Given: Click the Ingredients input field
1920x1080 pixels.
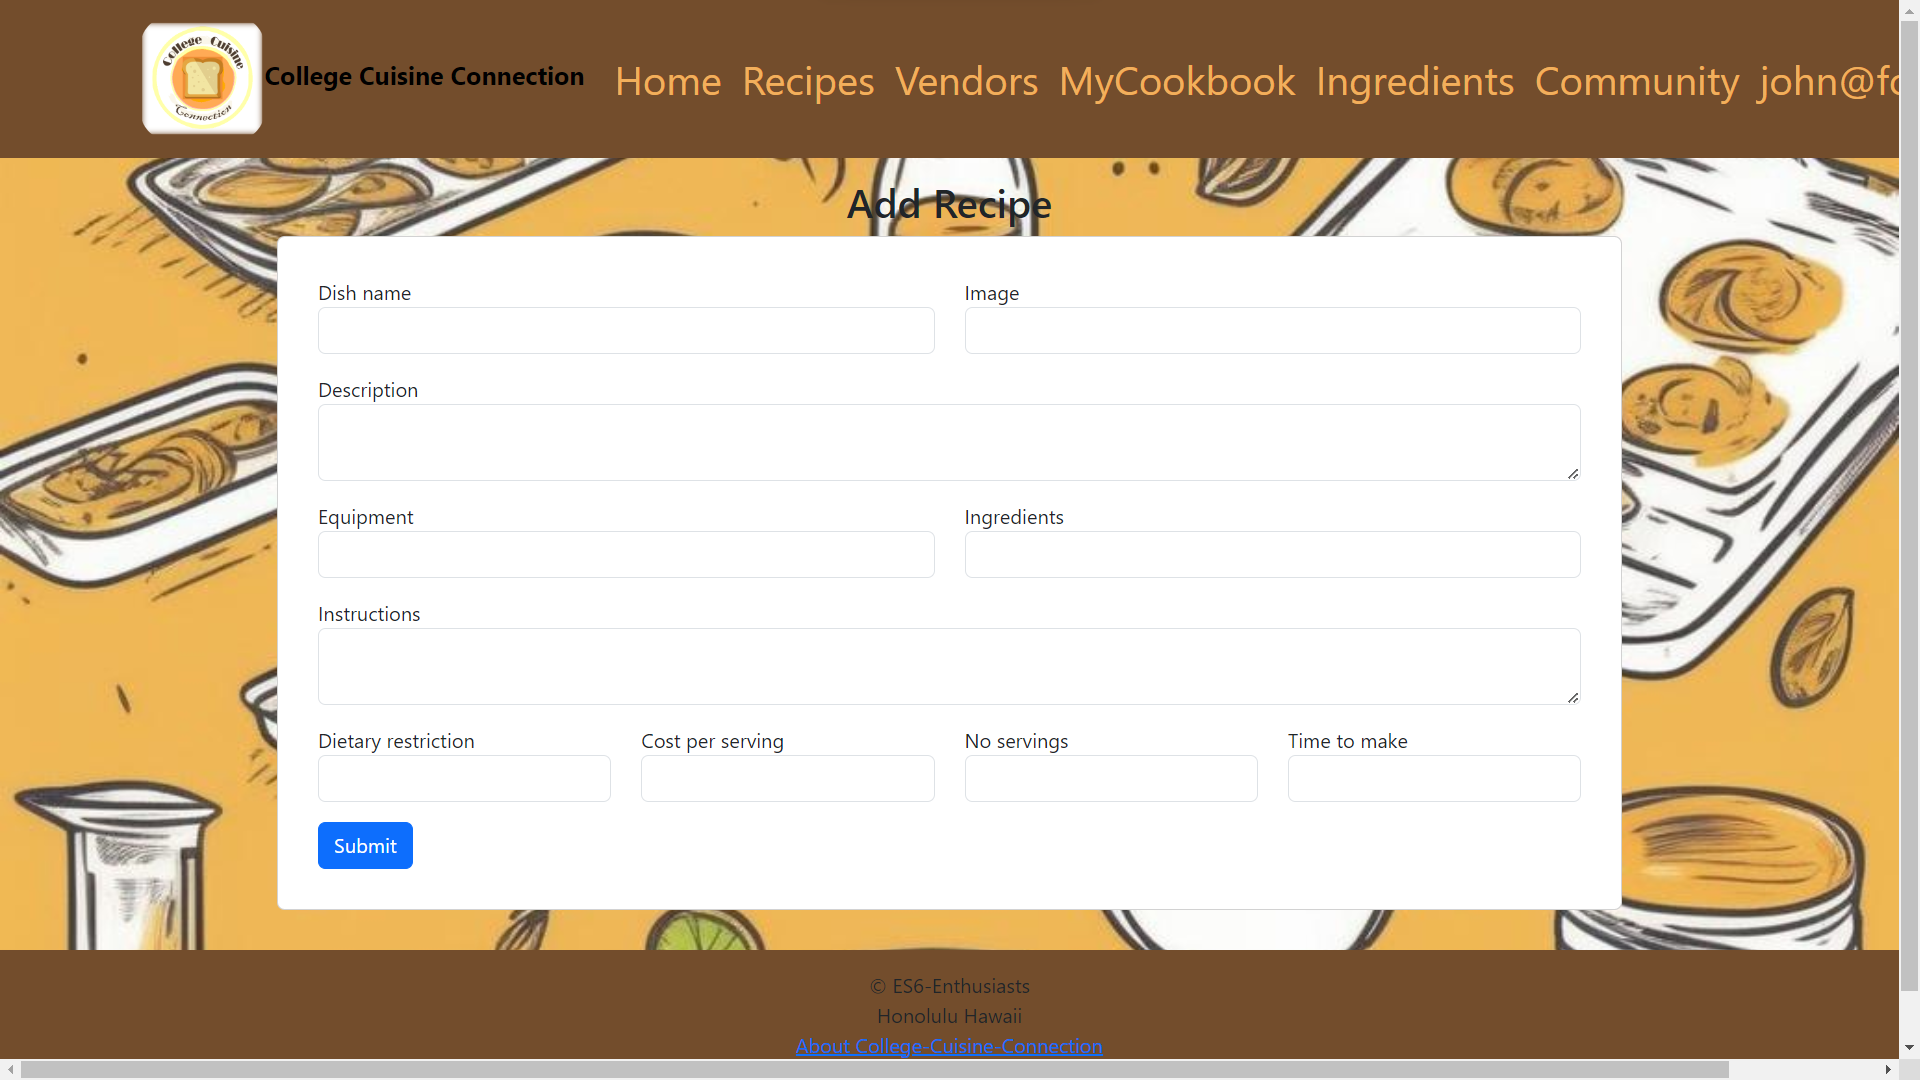Looking at the screenshot, I should tap(1273, 554).
